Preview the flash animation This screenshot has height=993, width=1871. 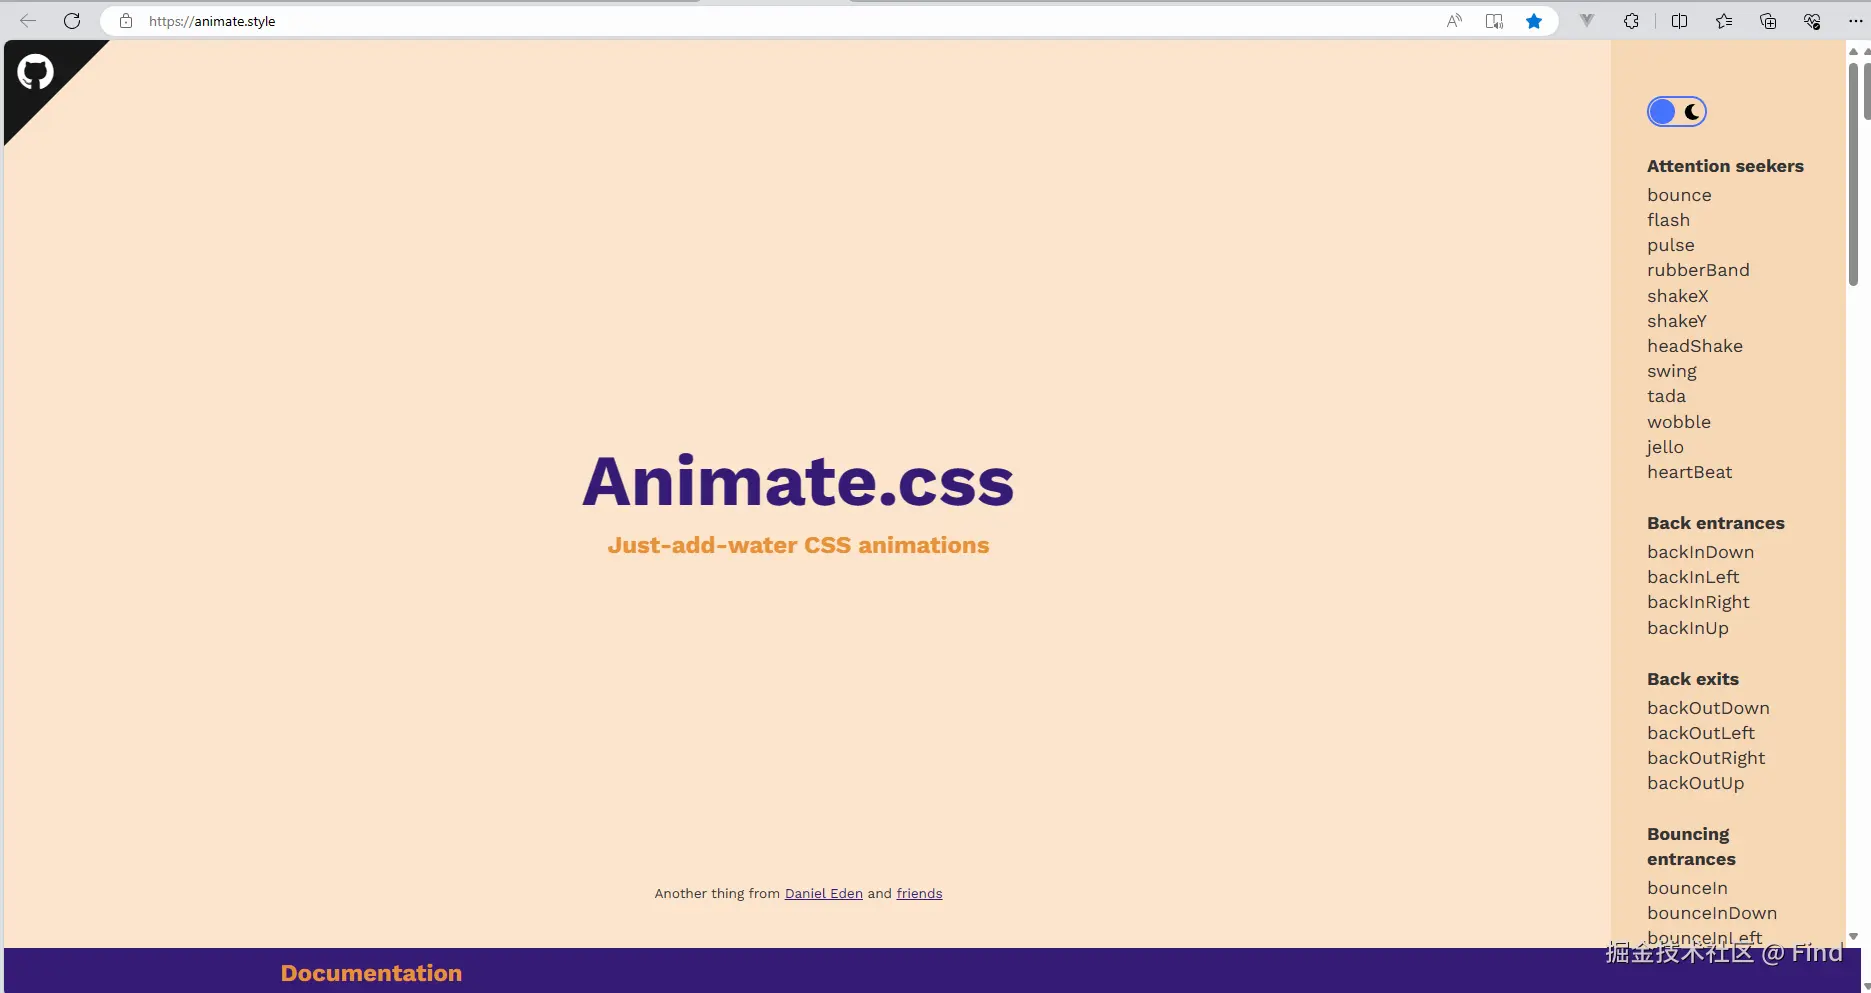pyautogui.click(x=1668, y=220)
